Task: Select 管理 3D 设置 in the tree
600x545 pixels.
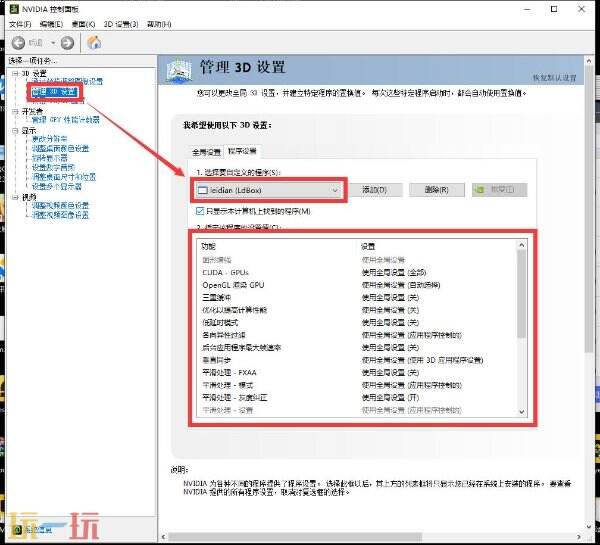Action: click(54, 92)
